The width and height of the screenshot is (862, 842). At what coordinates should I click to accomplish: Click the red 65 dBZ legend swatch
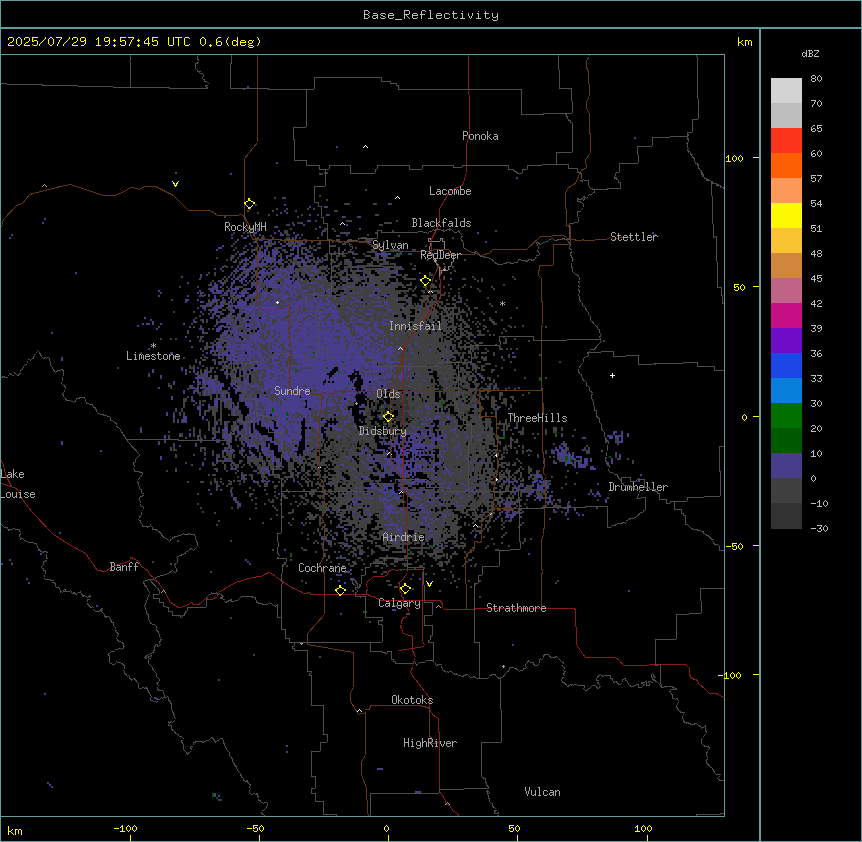(x=786, y=140)
